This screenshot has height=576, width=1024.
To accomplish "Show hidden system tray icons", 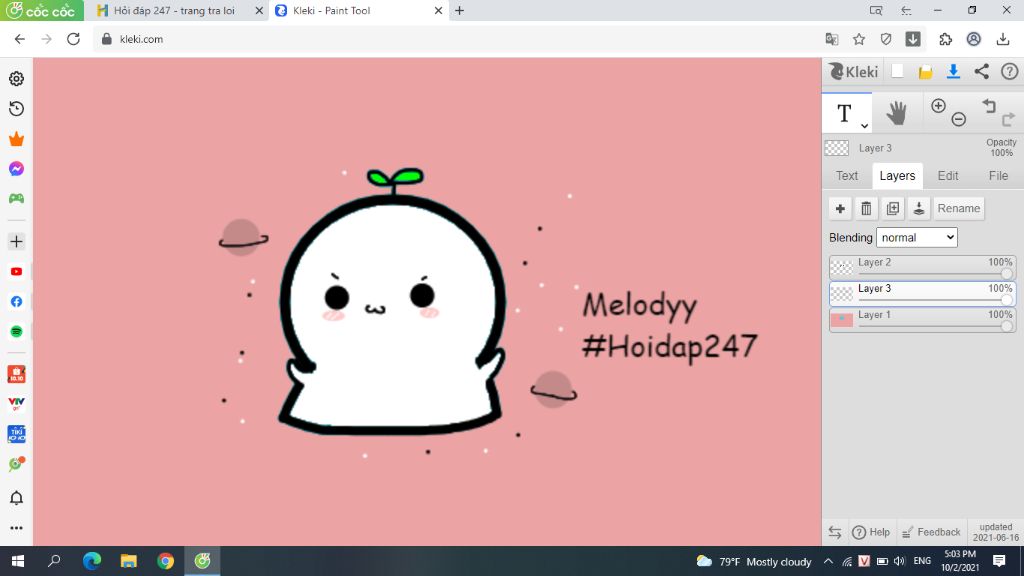I will (x=828, y=561).
